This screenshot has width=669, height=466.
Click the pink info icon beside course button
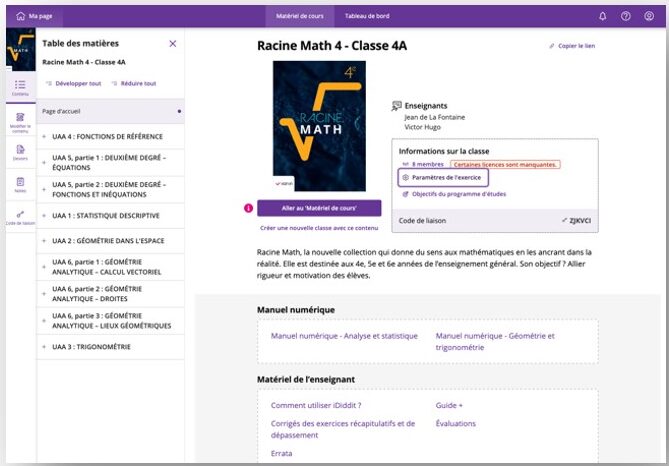(248, 208)
